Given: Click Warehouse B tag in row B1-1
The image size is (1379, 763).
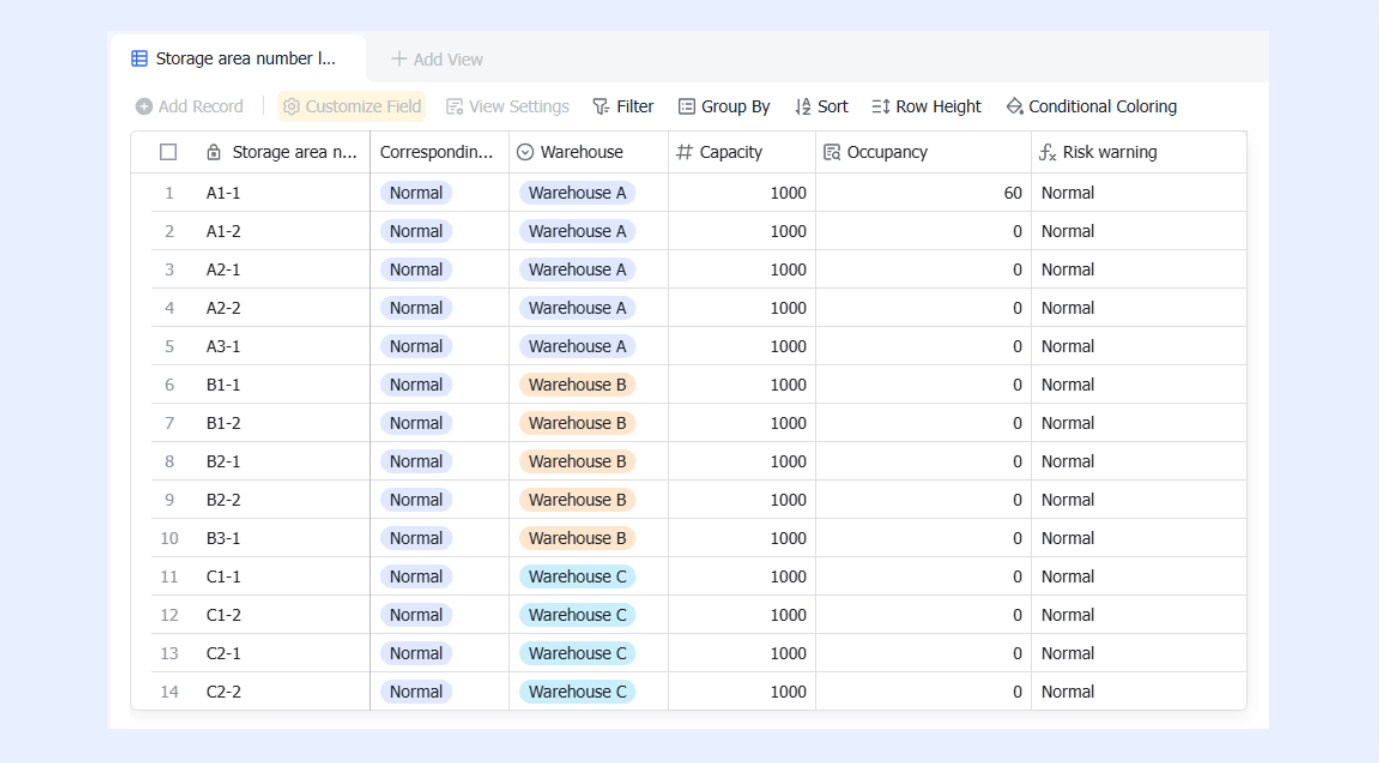Looking at the screenshot, I should click(577, 385).
